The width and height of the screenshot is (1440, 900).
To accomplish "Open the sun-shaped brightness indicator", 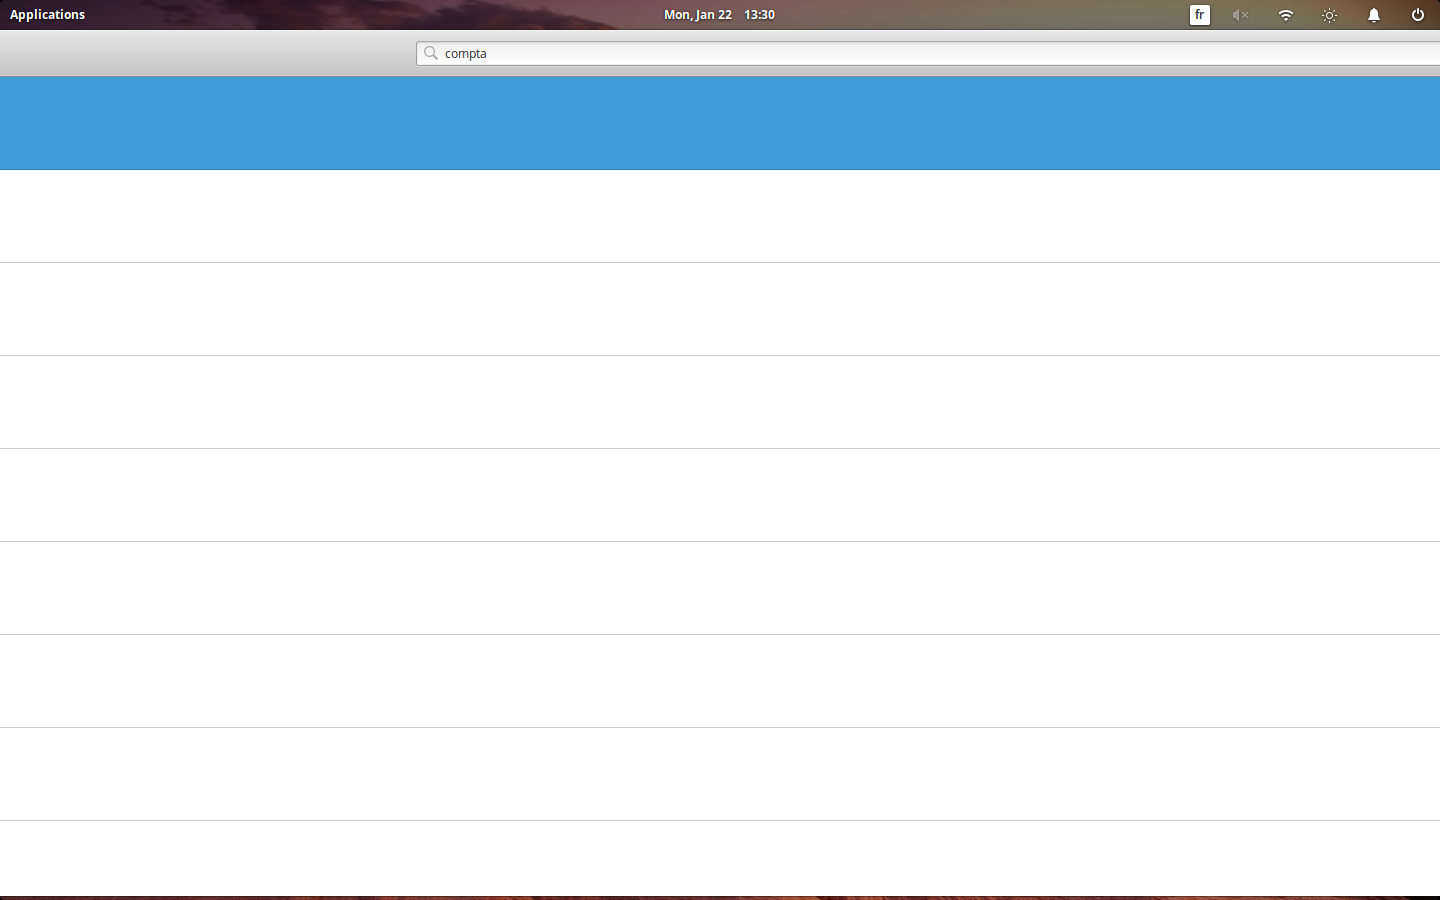I will [x=1329, y=15].
